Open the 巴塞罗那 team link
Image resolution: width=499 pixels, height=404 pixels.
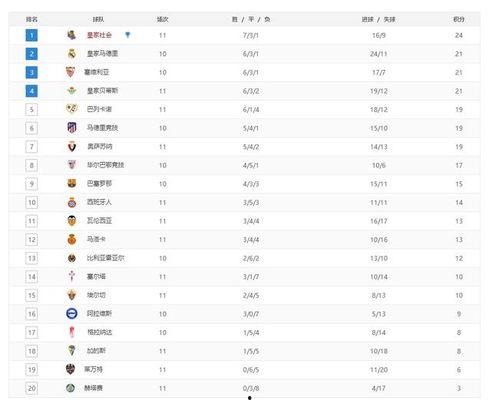click(99, 184)
